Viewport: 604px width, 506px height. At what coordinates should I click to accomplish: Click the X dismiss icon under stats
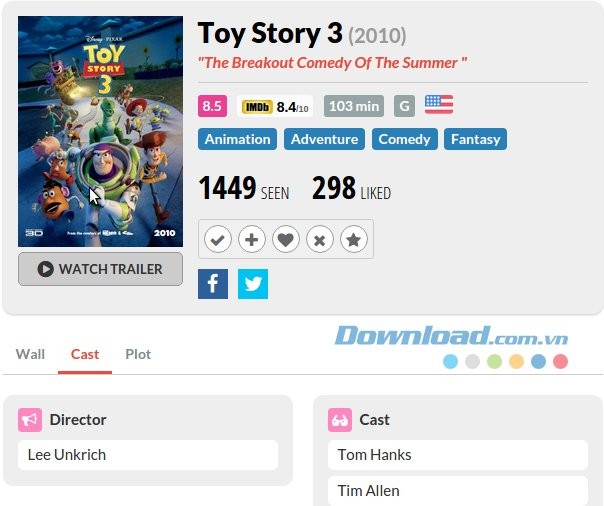[x=319, y=240]
